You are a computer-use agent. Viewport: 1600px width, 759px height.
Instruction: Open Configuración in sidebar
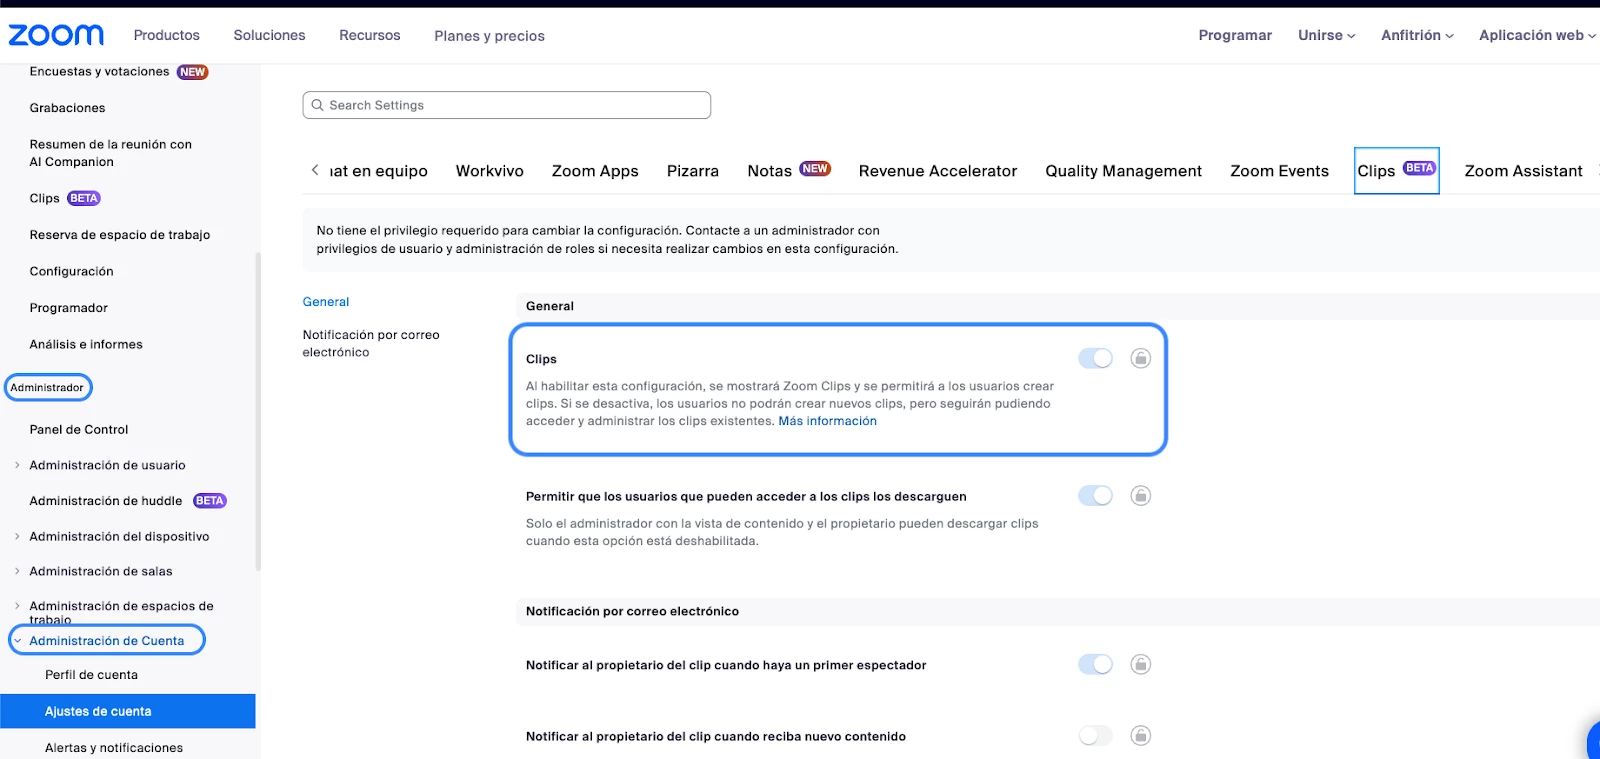tap(71, 271)
